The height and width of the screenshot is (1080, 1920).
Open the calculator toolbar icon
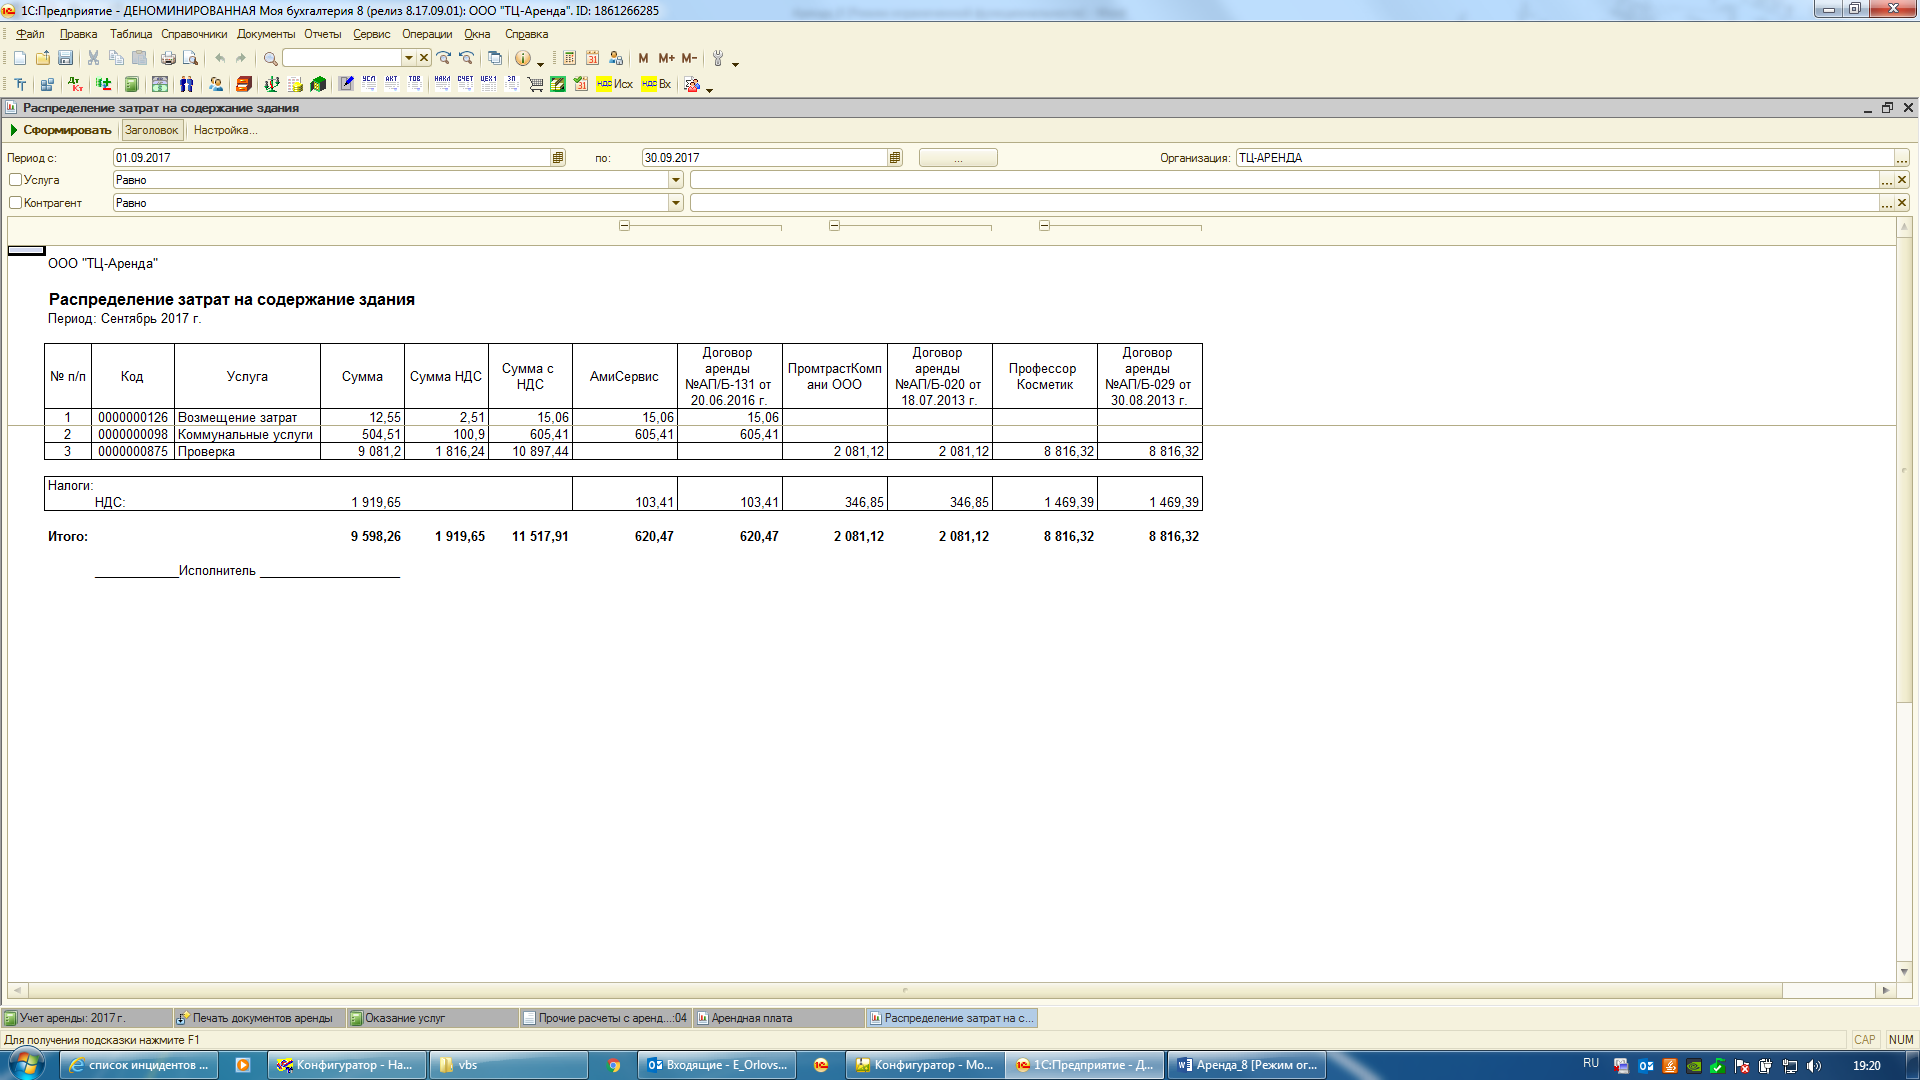click(x=569, y=58)
